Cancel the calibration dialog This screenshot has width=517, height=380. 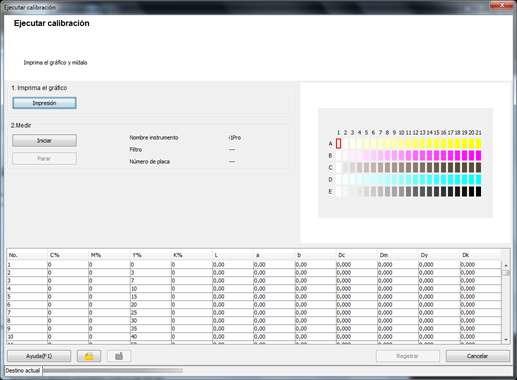point(478,356)
